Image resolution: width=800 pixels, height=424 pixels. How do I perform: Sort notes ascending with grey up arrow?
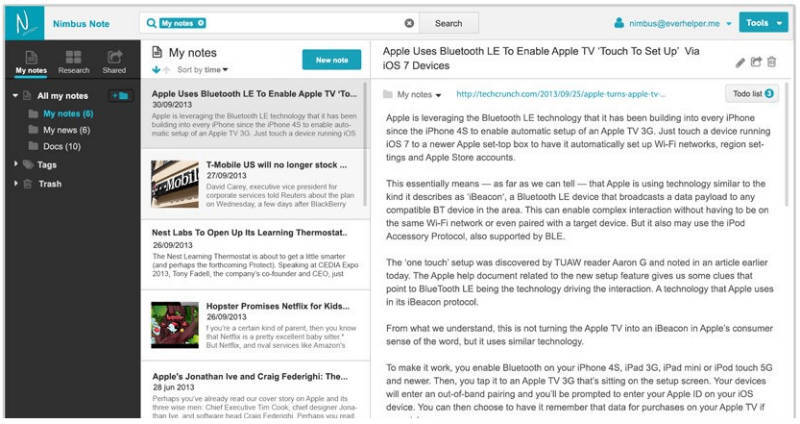click(166, 69)
